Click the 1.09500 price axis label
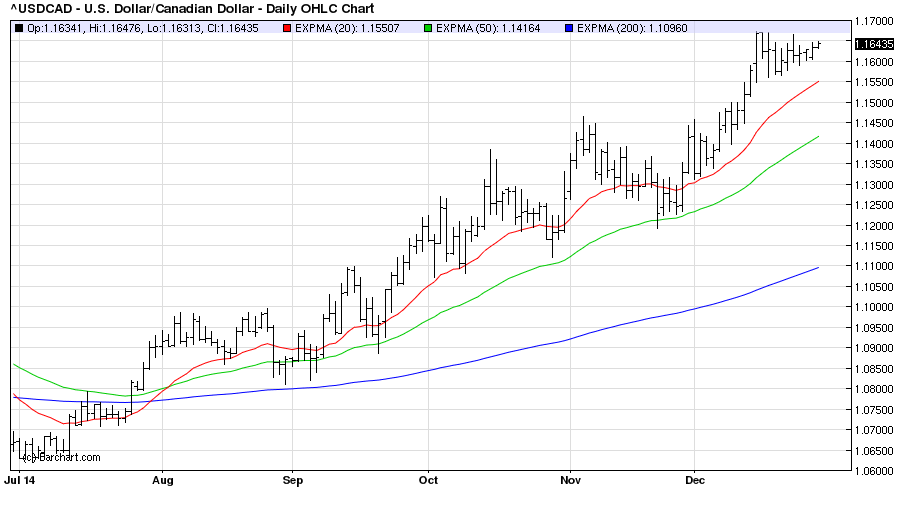This screenshot has width=900, height=511. [x=874, y=328]
